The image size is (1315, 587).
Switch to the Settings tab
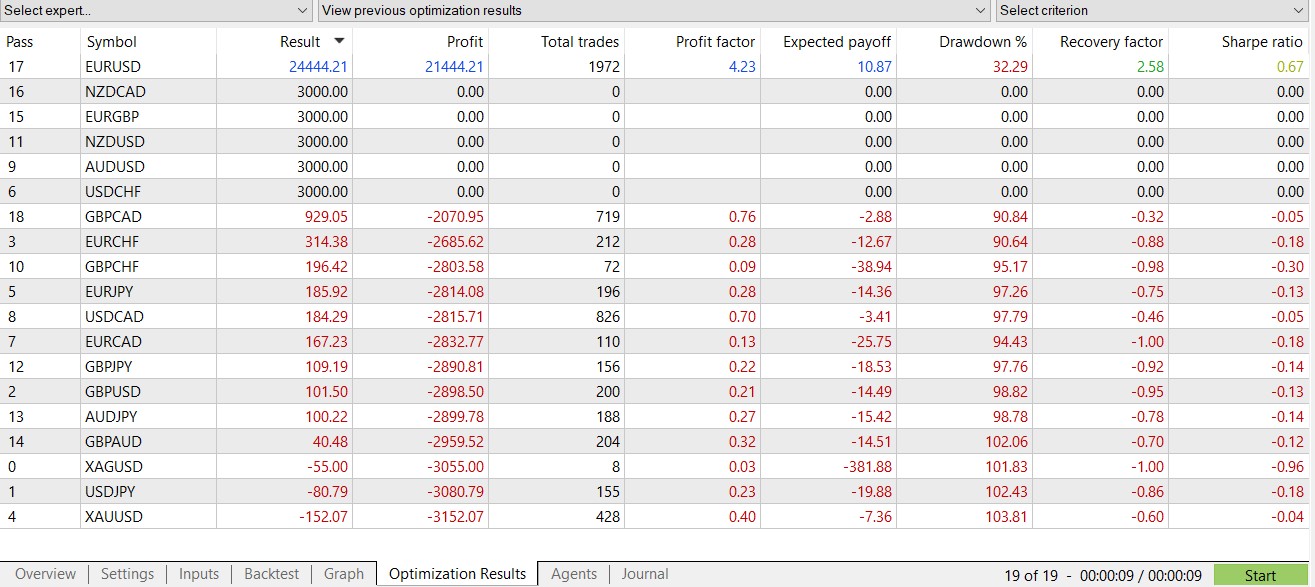(x=128, y=574)
